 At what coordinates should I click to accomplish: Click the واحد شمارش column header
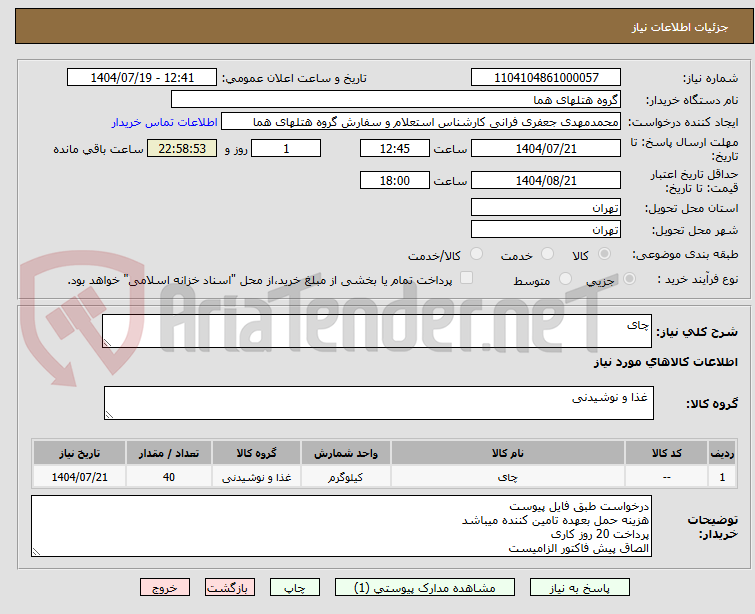(346, 453)
